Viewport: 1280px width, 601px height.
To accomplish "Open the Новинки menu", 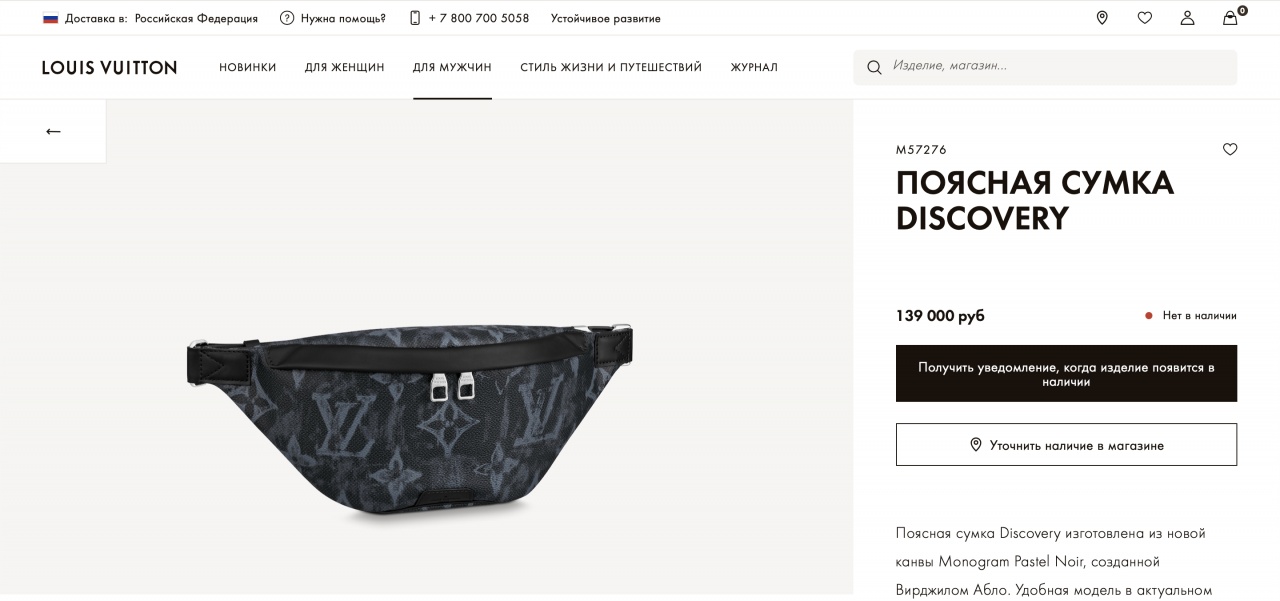I will 248,67.
